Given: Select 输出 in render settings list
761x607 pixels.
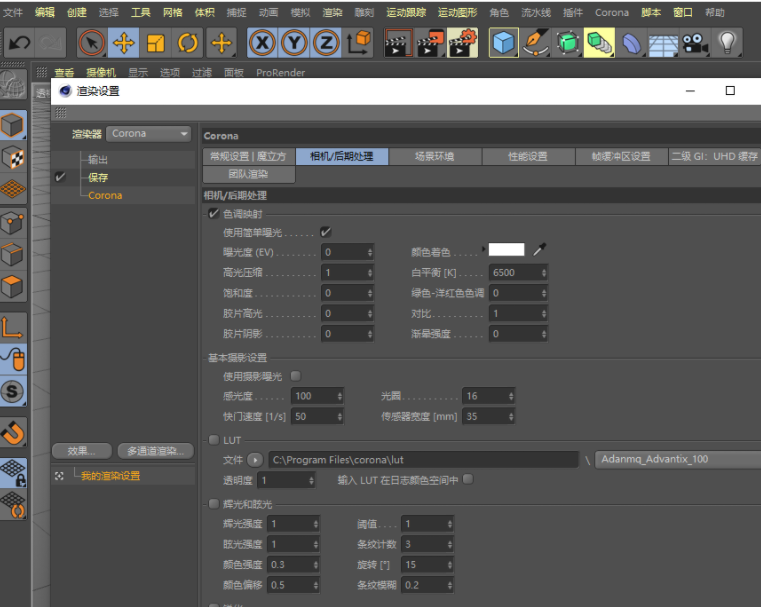Looking at the screenshot, I should coord(98,159).
